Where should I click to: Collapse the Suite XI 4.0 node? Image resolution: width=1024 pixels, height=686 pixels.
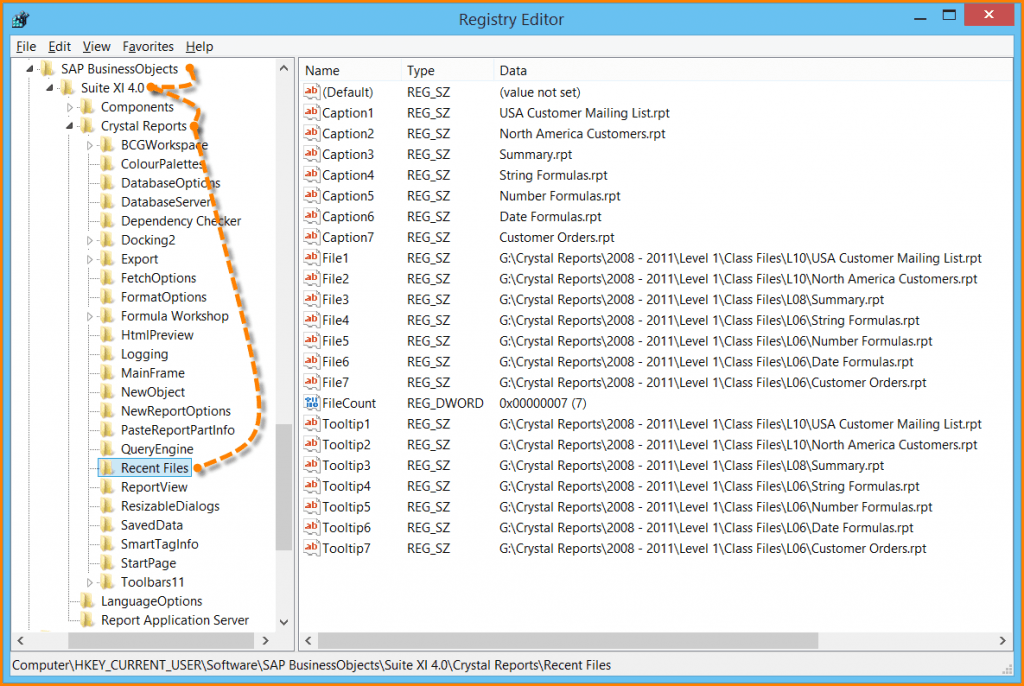[50, 88]
